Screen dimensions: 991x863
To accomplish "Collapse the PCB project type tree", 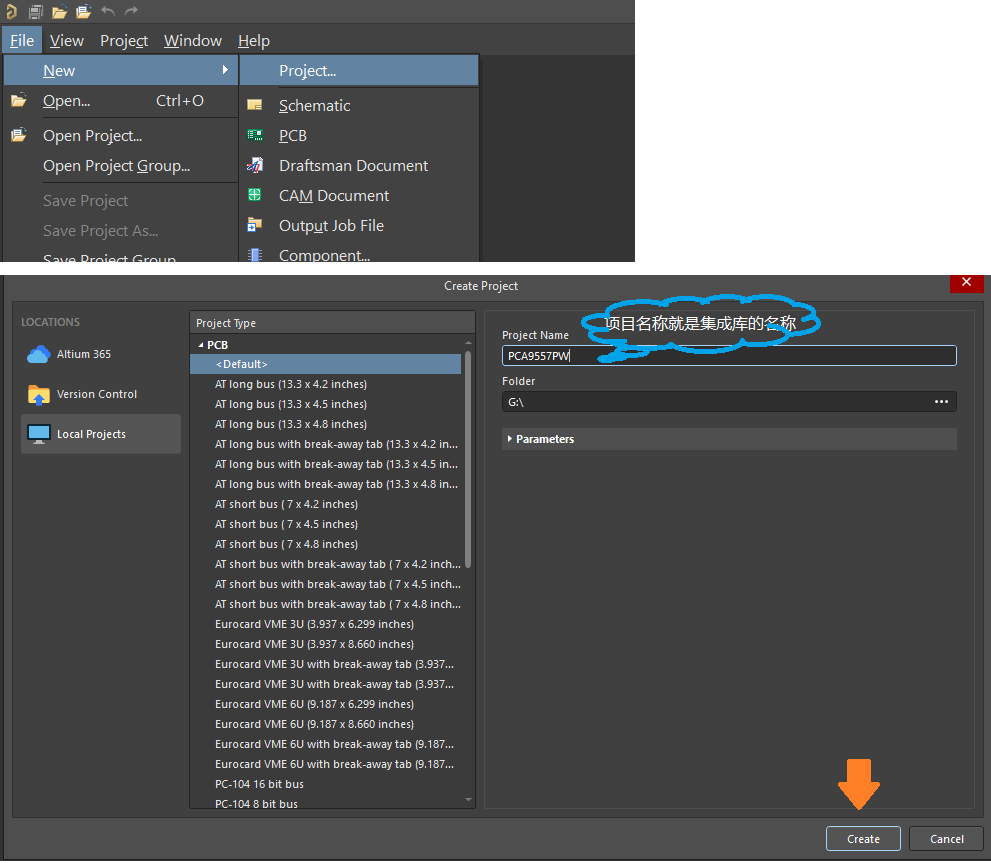I will tap(201, 345).
